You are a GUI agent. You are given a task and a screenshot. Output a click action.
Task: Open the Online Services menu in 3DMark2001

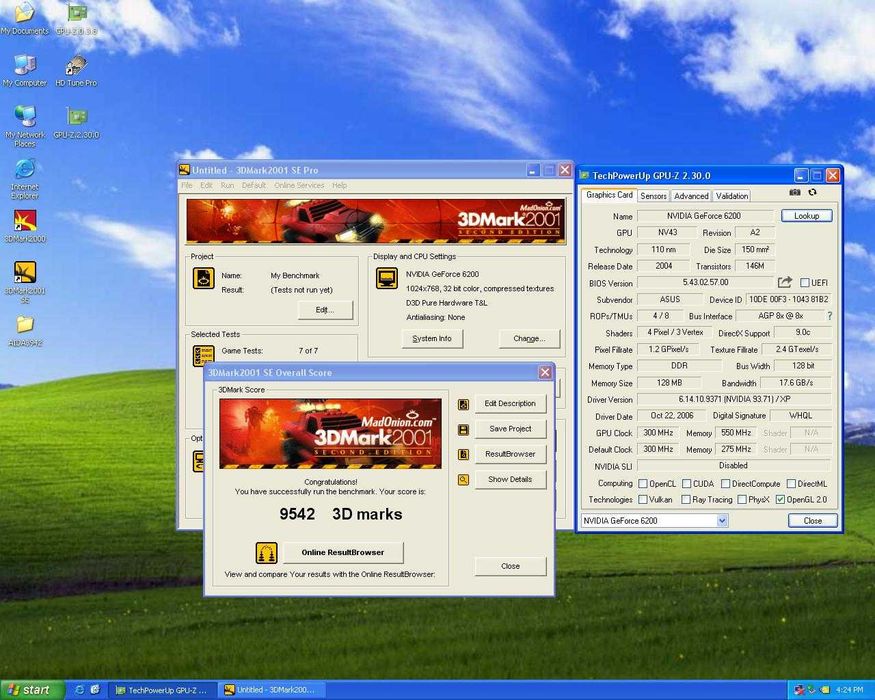pos(299,185)
